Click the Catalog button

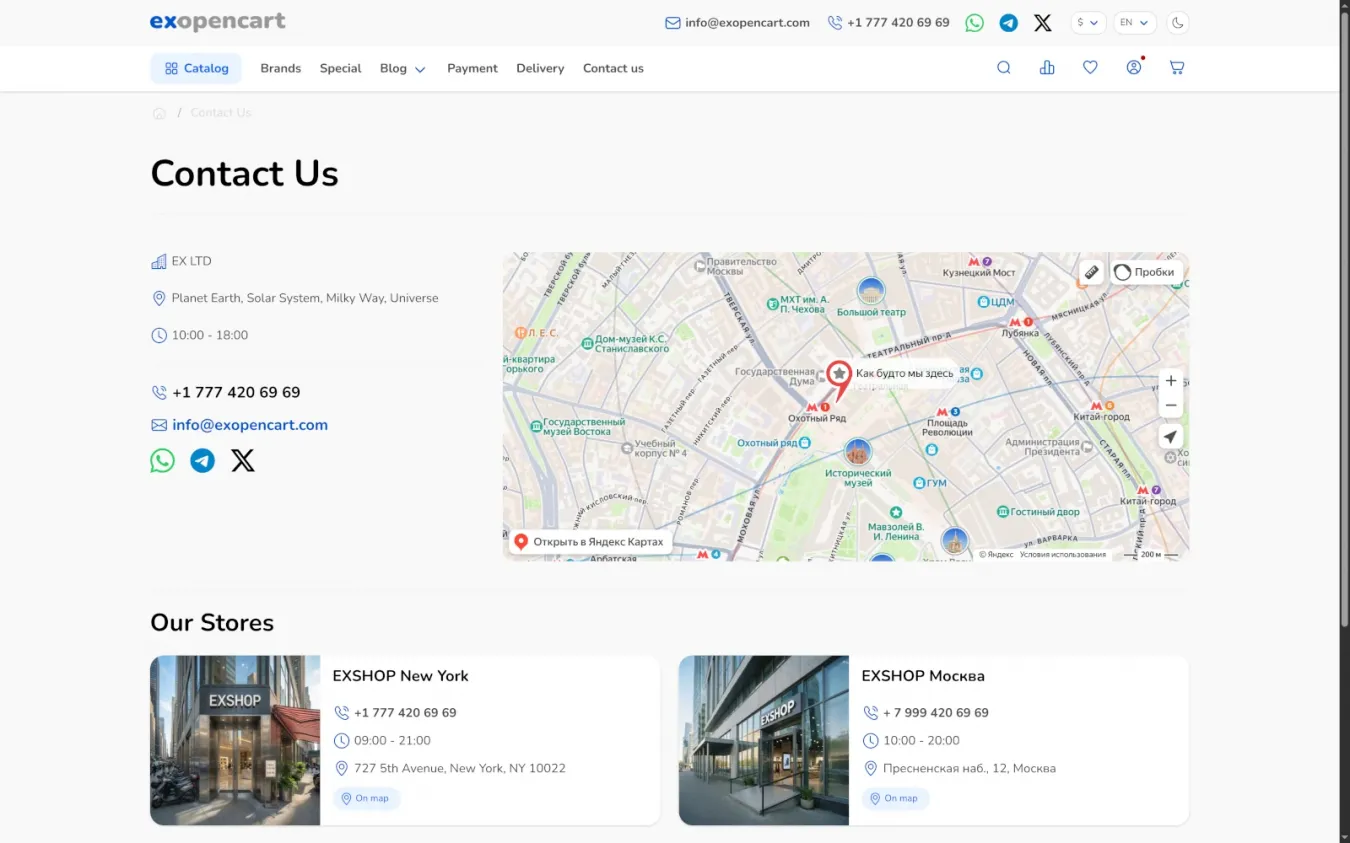tap(196, 69)
